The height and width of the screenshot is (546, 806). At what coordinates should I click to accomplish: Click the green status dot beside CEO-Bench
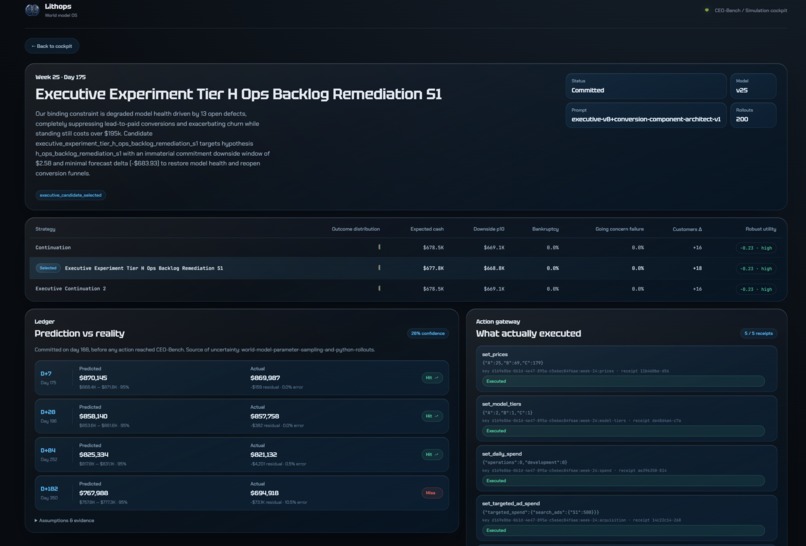pyautogui.click(x=706, y=10)
